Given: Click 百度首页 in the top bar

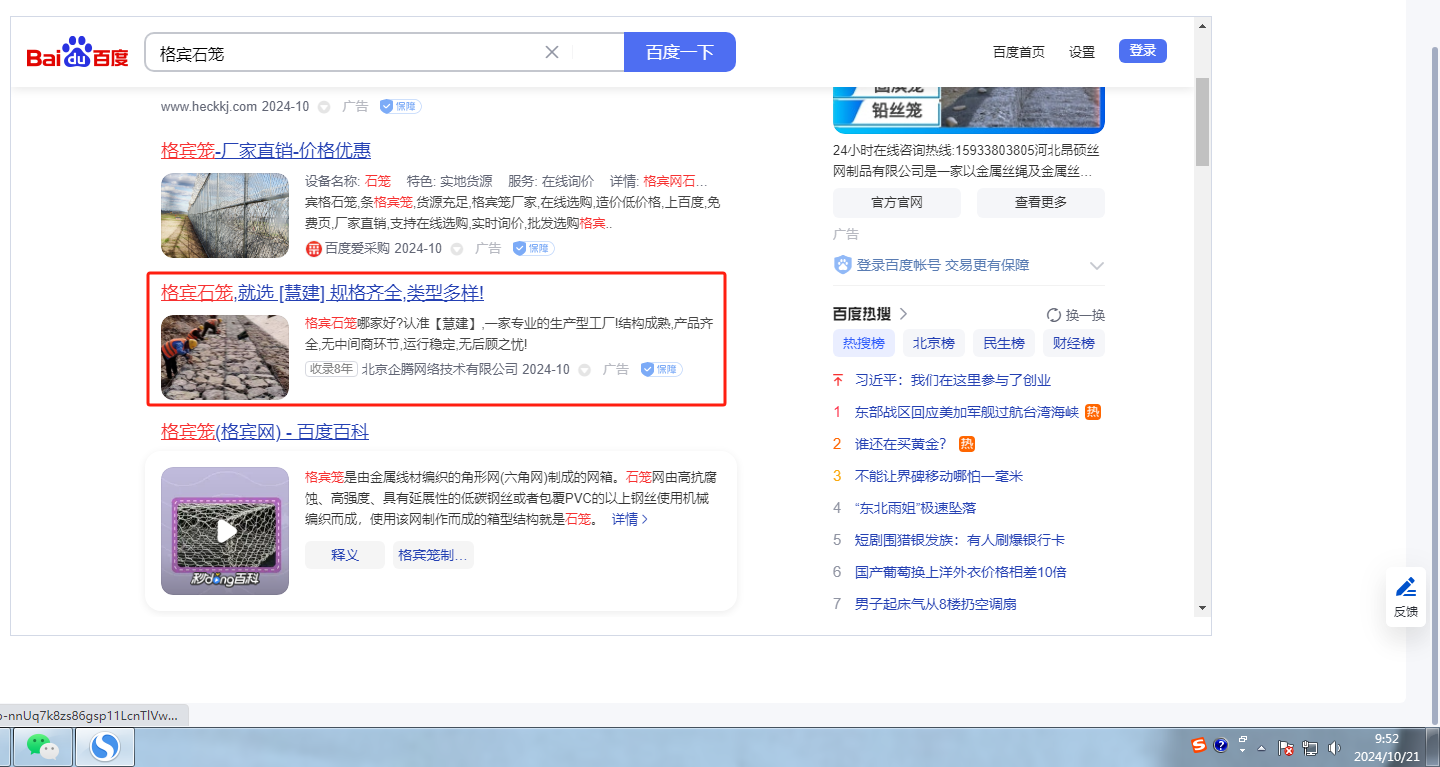Looking at the screenshot, I should coord(1019,52).
